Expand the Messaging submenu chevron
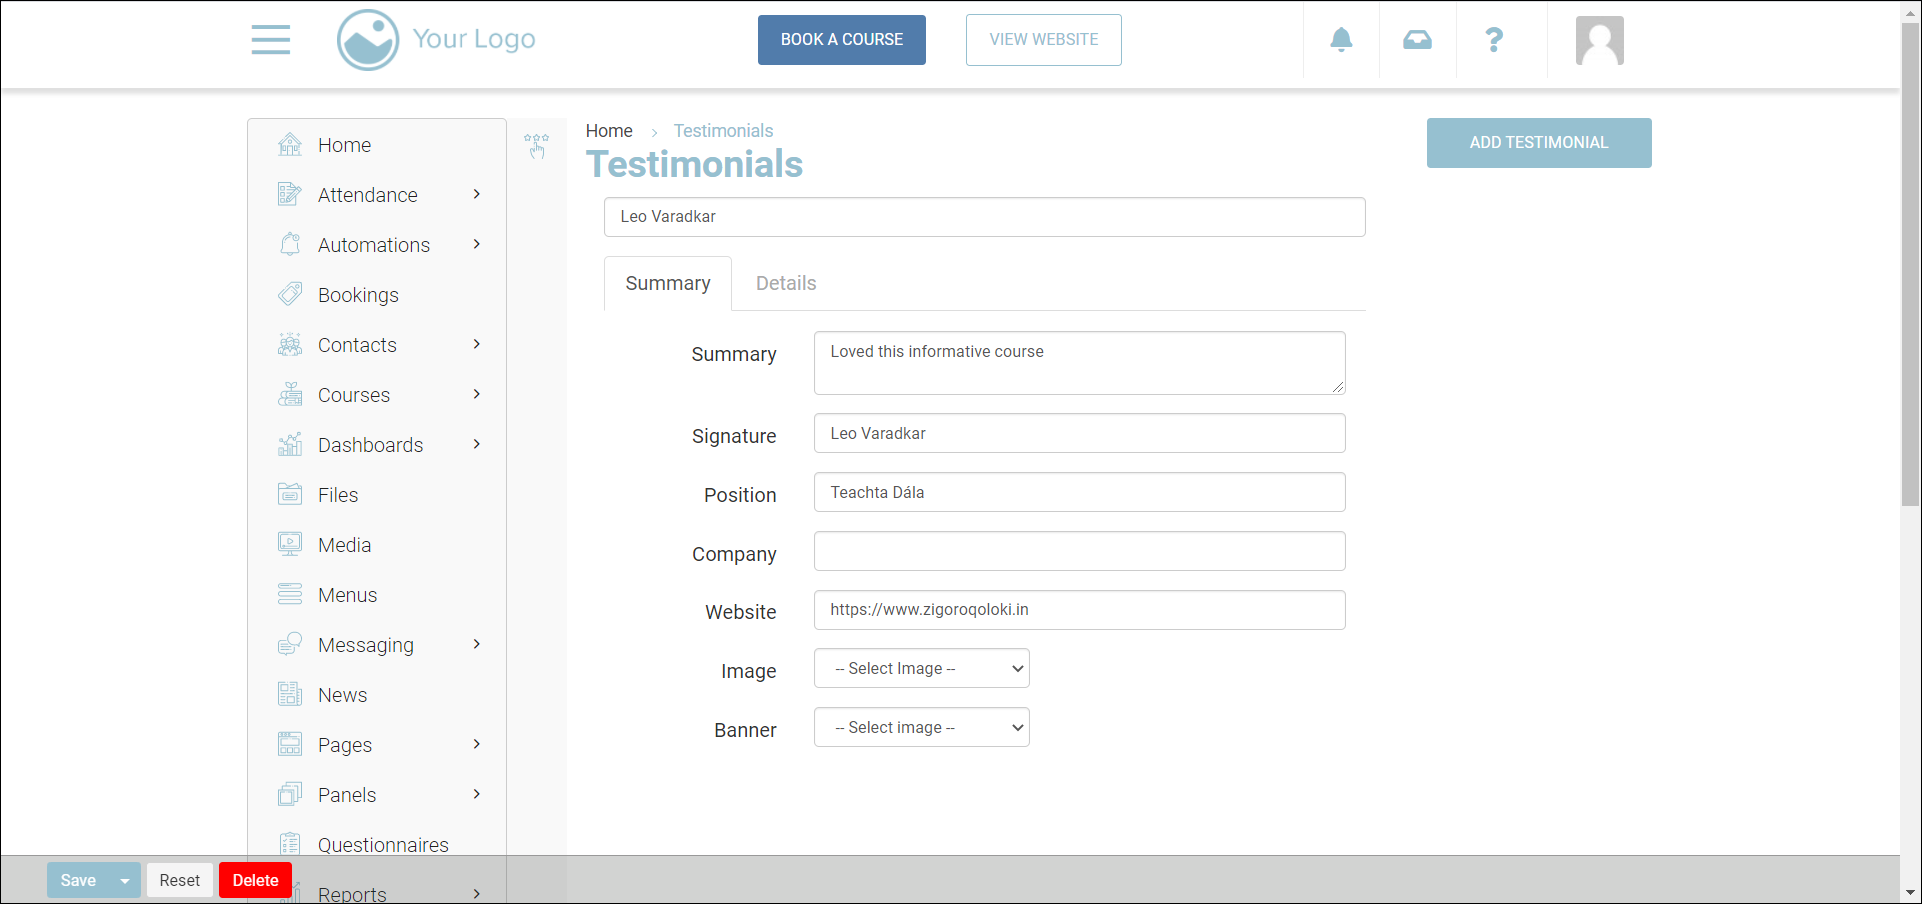The image size is (1922, 904). [477, 644]
